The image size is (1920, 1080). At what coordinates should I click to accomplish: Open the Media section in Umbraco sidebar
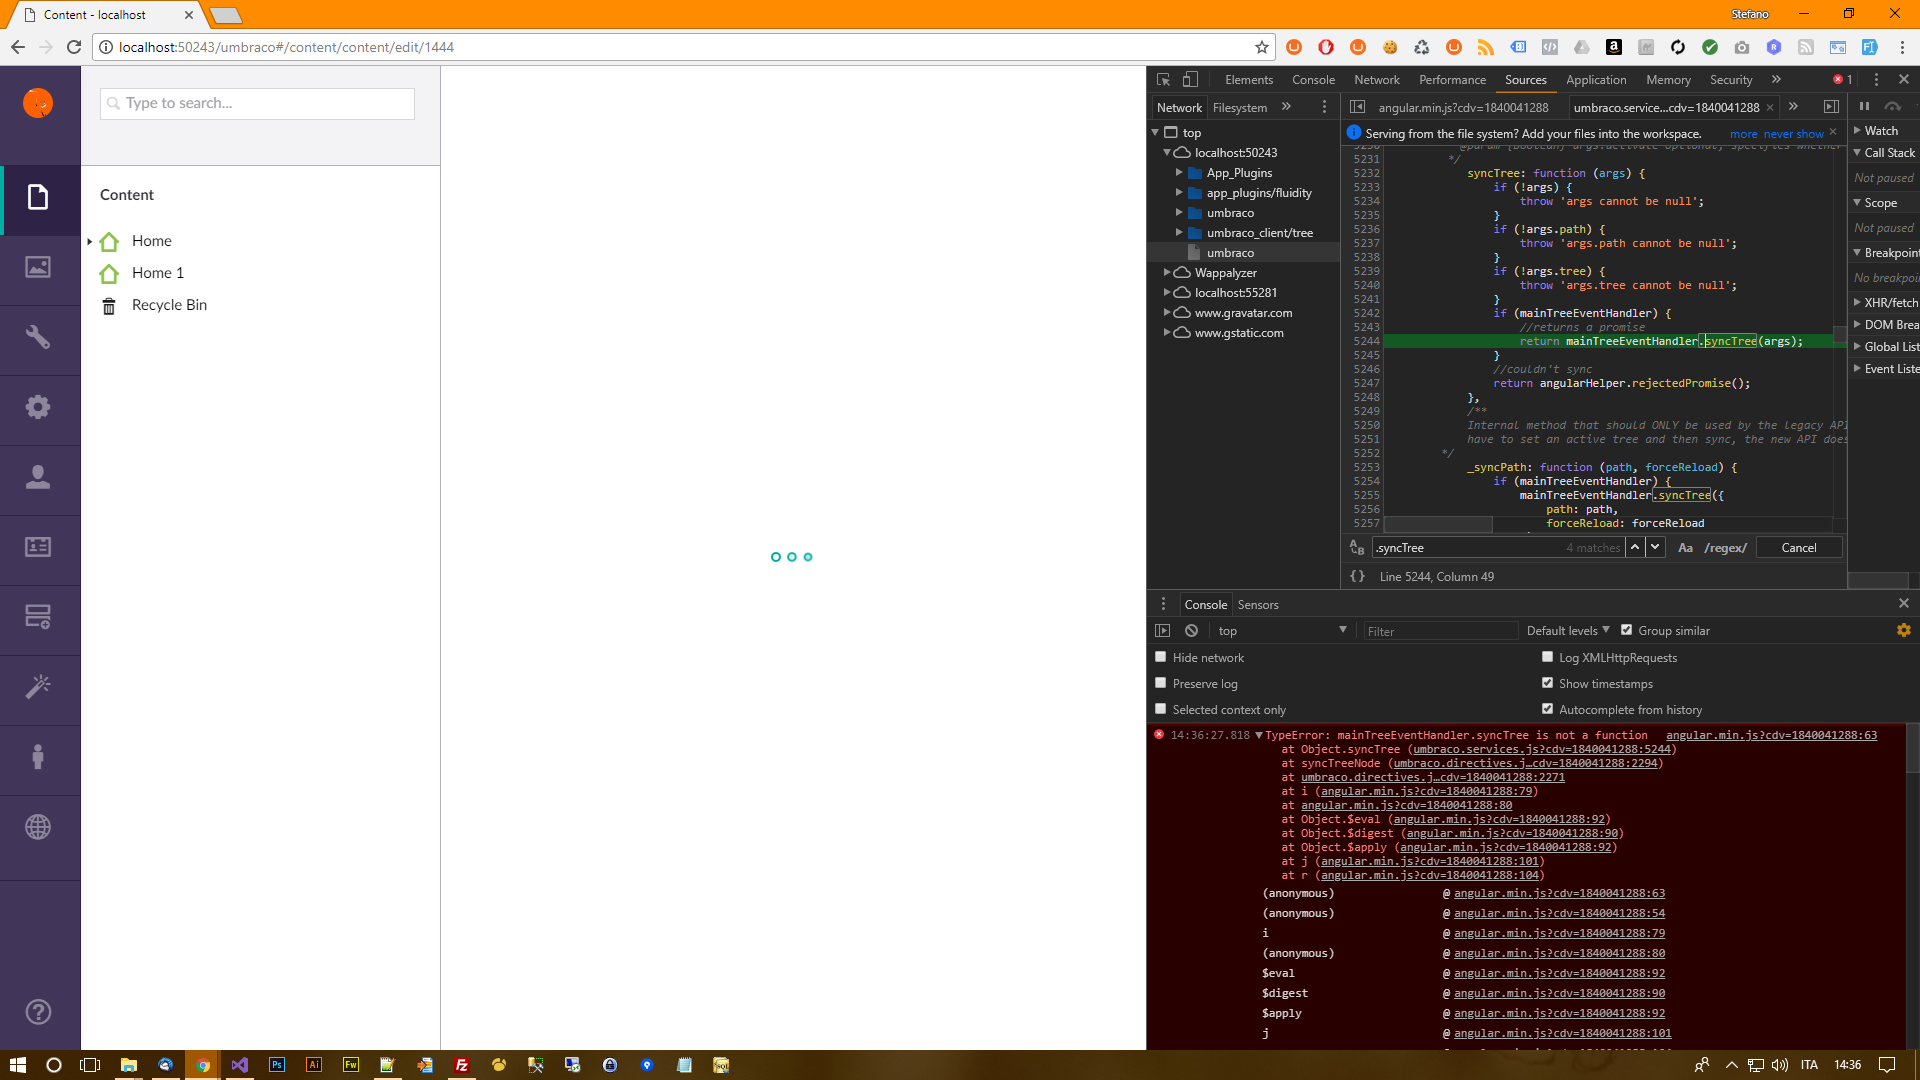[x=38, y=267]
